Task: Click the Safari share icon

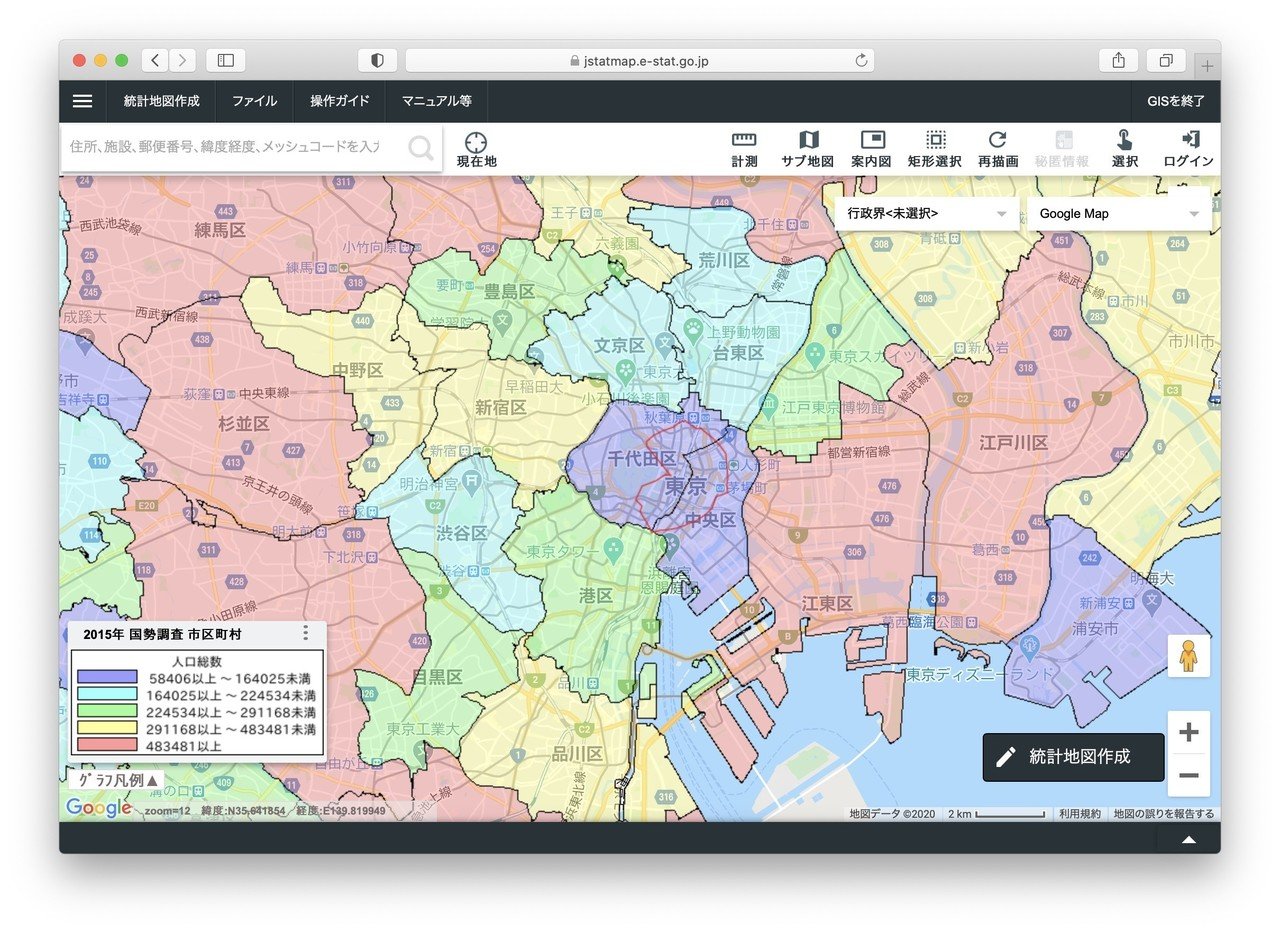Action: click(1118, 60)
